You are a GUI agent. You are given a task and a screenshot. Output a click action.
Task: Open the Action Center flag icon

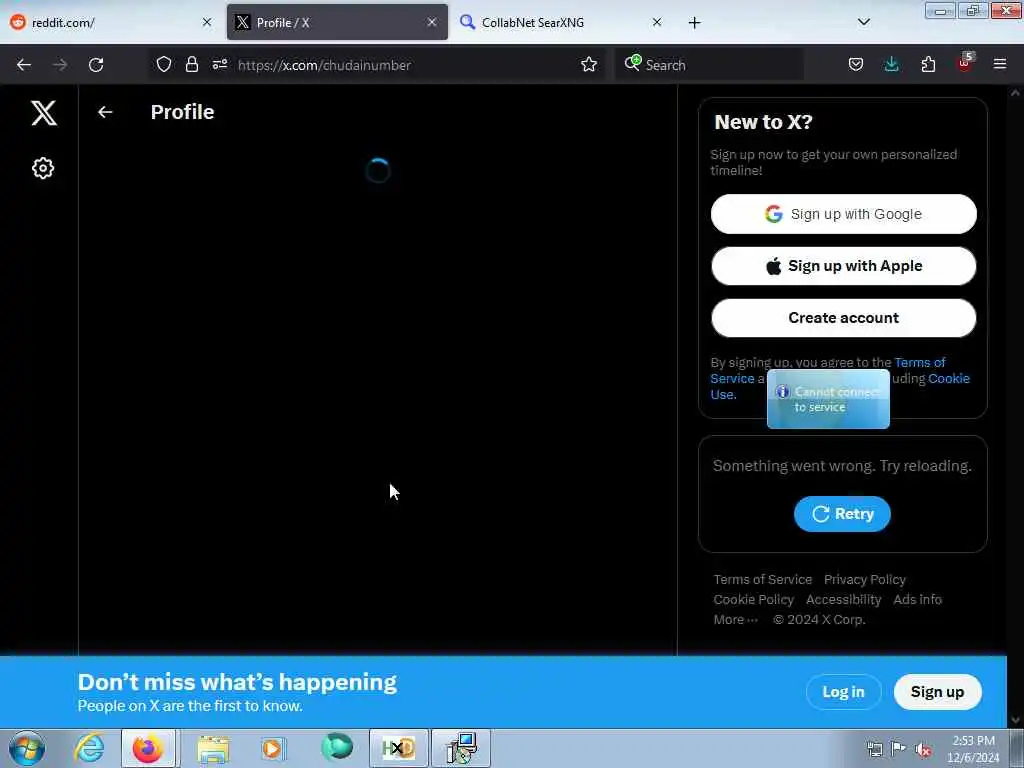tap(899, 749)
